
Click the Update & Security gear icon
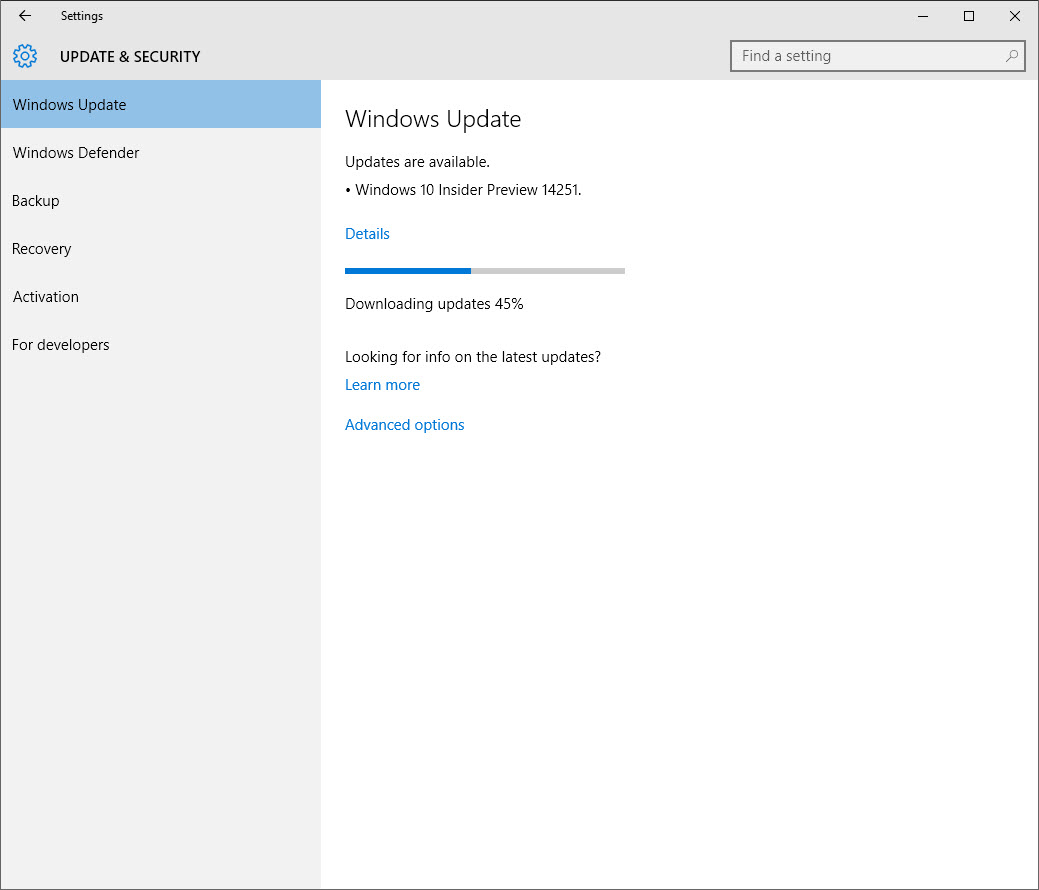[25, 56]
